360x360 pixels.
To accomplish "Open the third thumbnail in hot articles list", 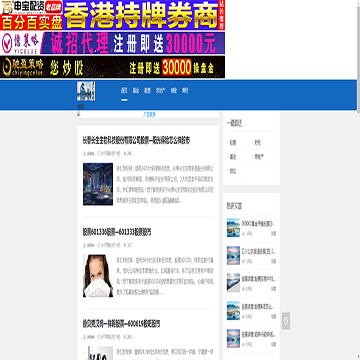I will click(233, 283).
